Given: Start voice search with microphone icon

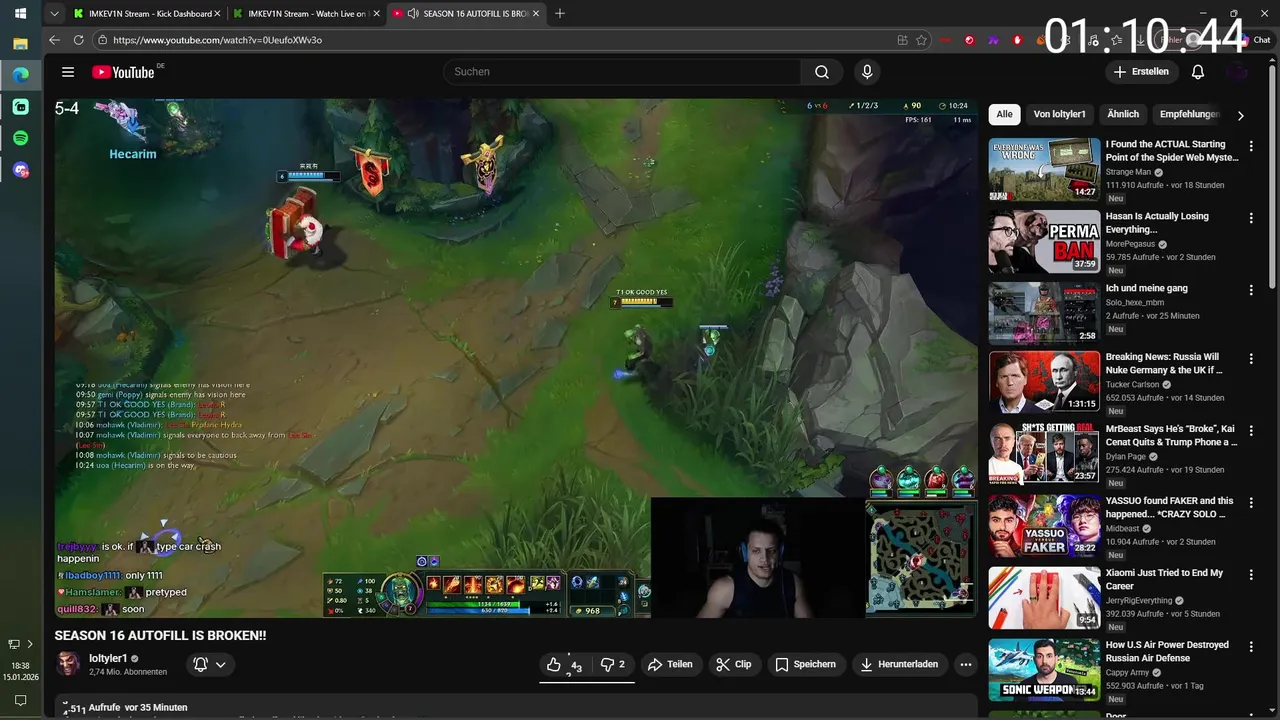Looking at the screenshot, I should [x=867, y=72].
